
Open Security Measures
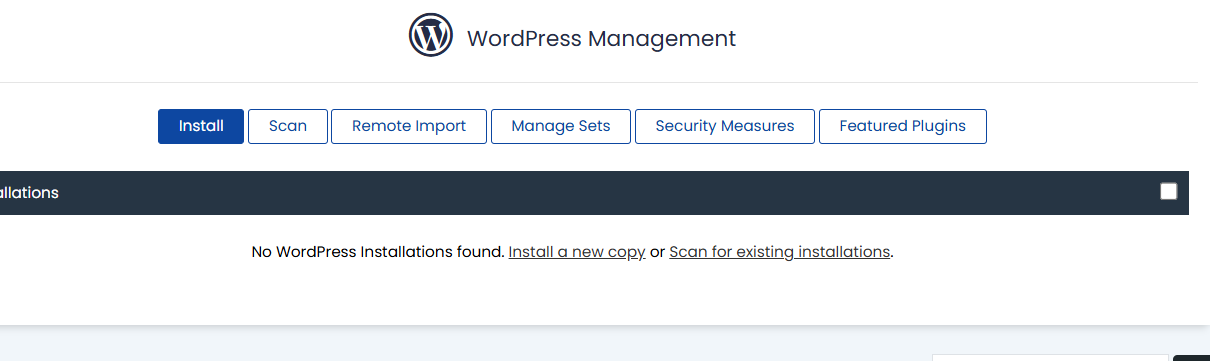click(725, 126)
